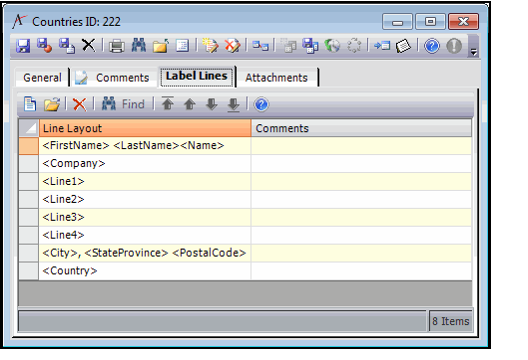528x360 pixels.
Task: Click the save disk with grid icon
Action: [310, 46]
